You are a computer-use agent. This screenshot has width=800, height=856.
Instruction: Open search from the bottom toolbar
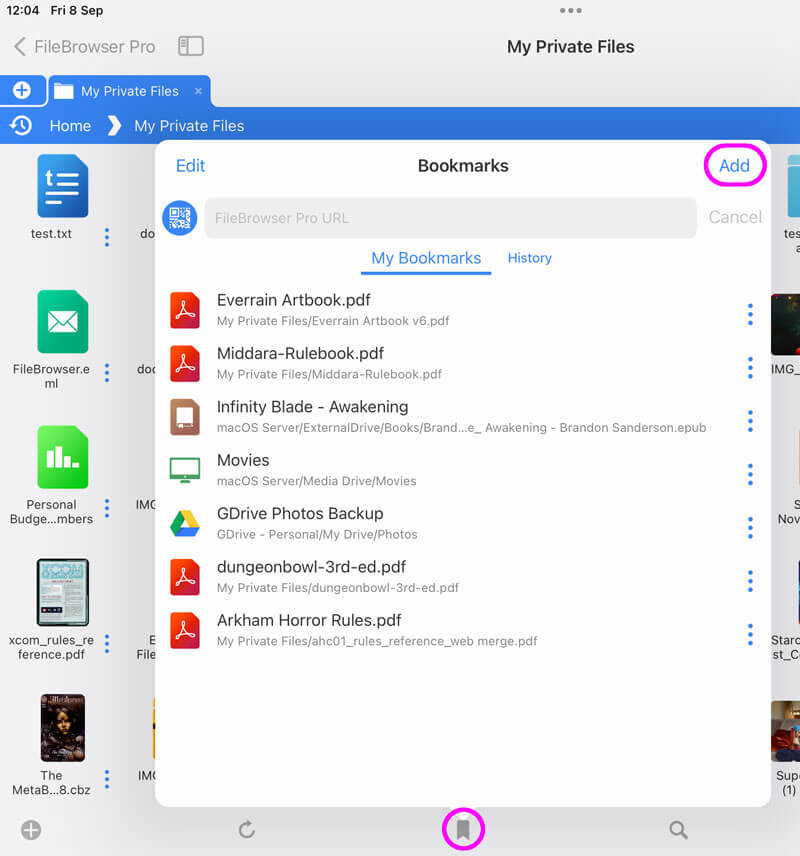coord(678,830)
